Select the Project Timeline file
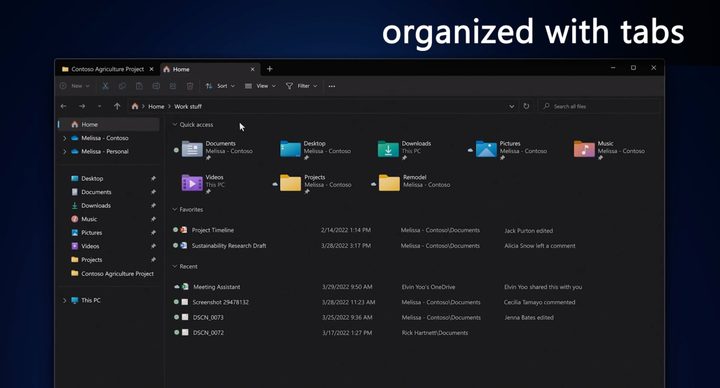Viewport: 720px width, 388px height. click(x=213, y=230)
